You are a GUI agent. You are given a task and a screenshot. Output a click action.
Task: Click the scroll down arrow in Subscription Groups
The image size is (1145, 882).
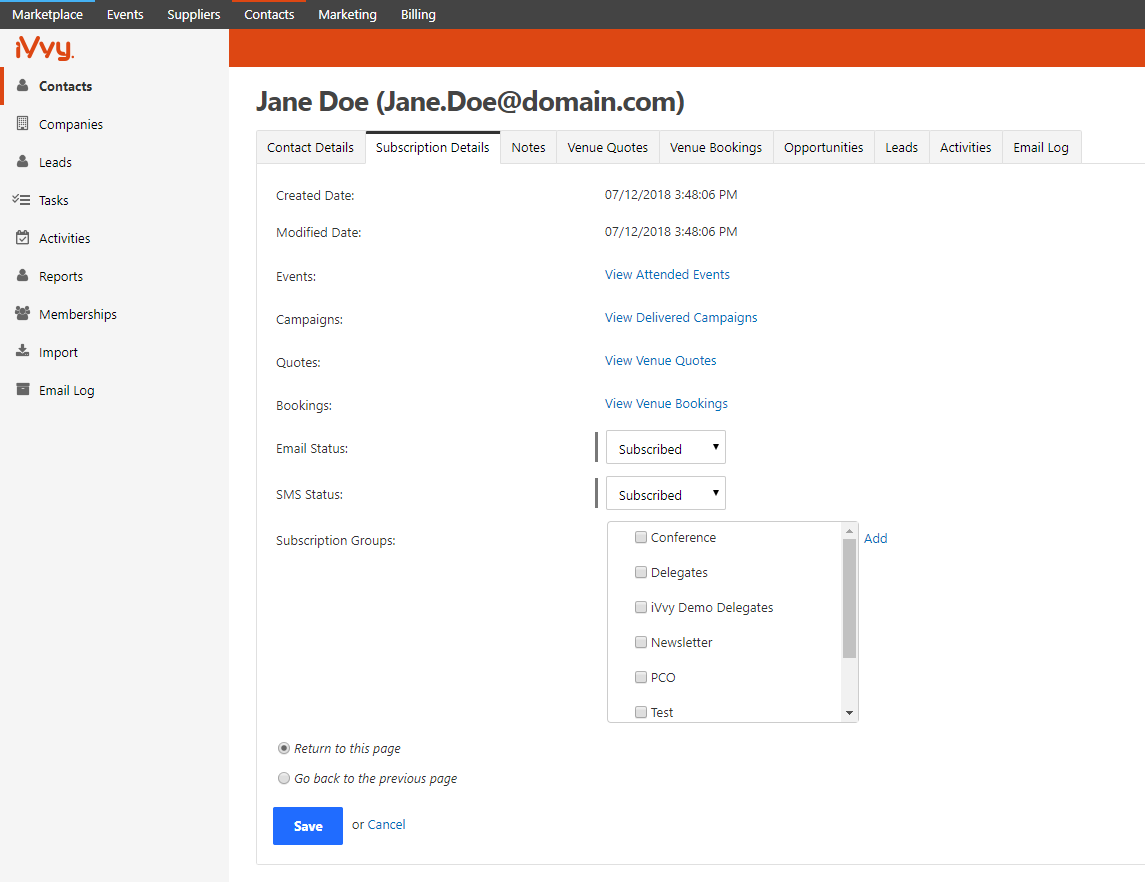(x=849, y=713)
